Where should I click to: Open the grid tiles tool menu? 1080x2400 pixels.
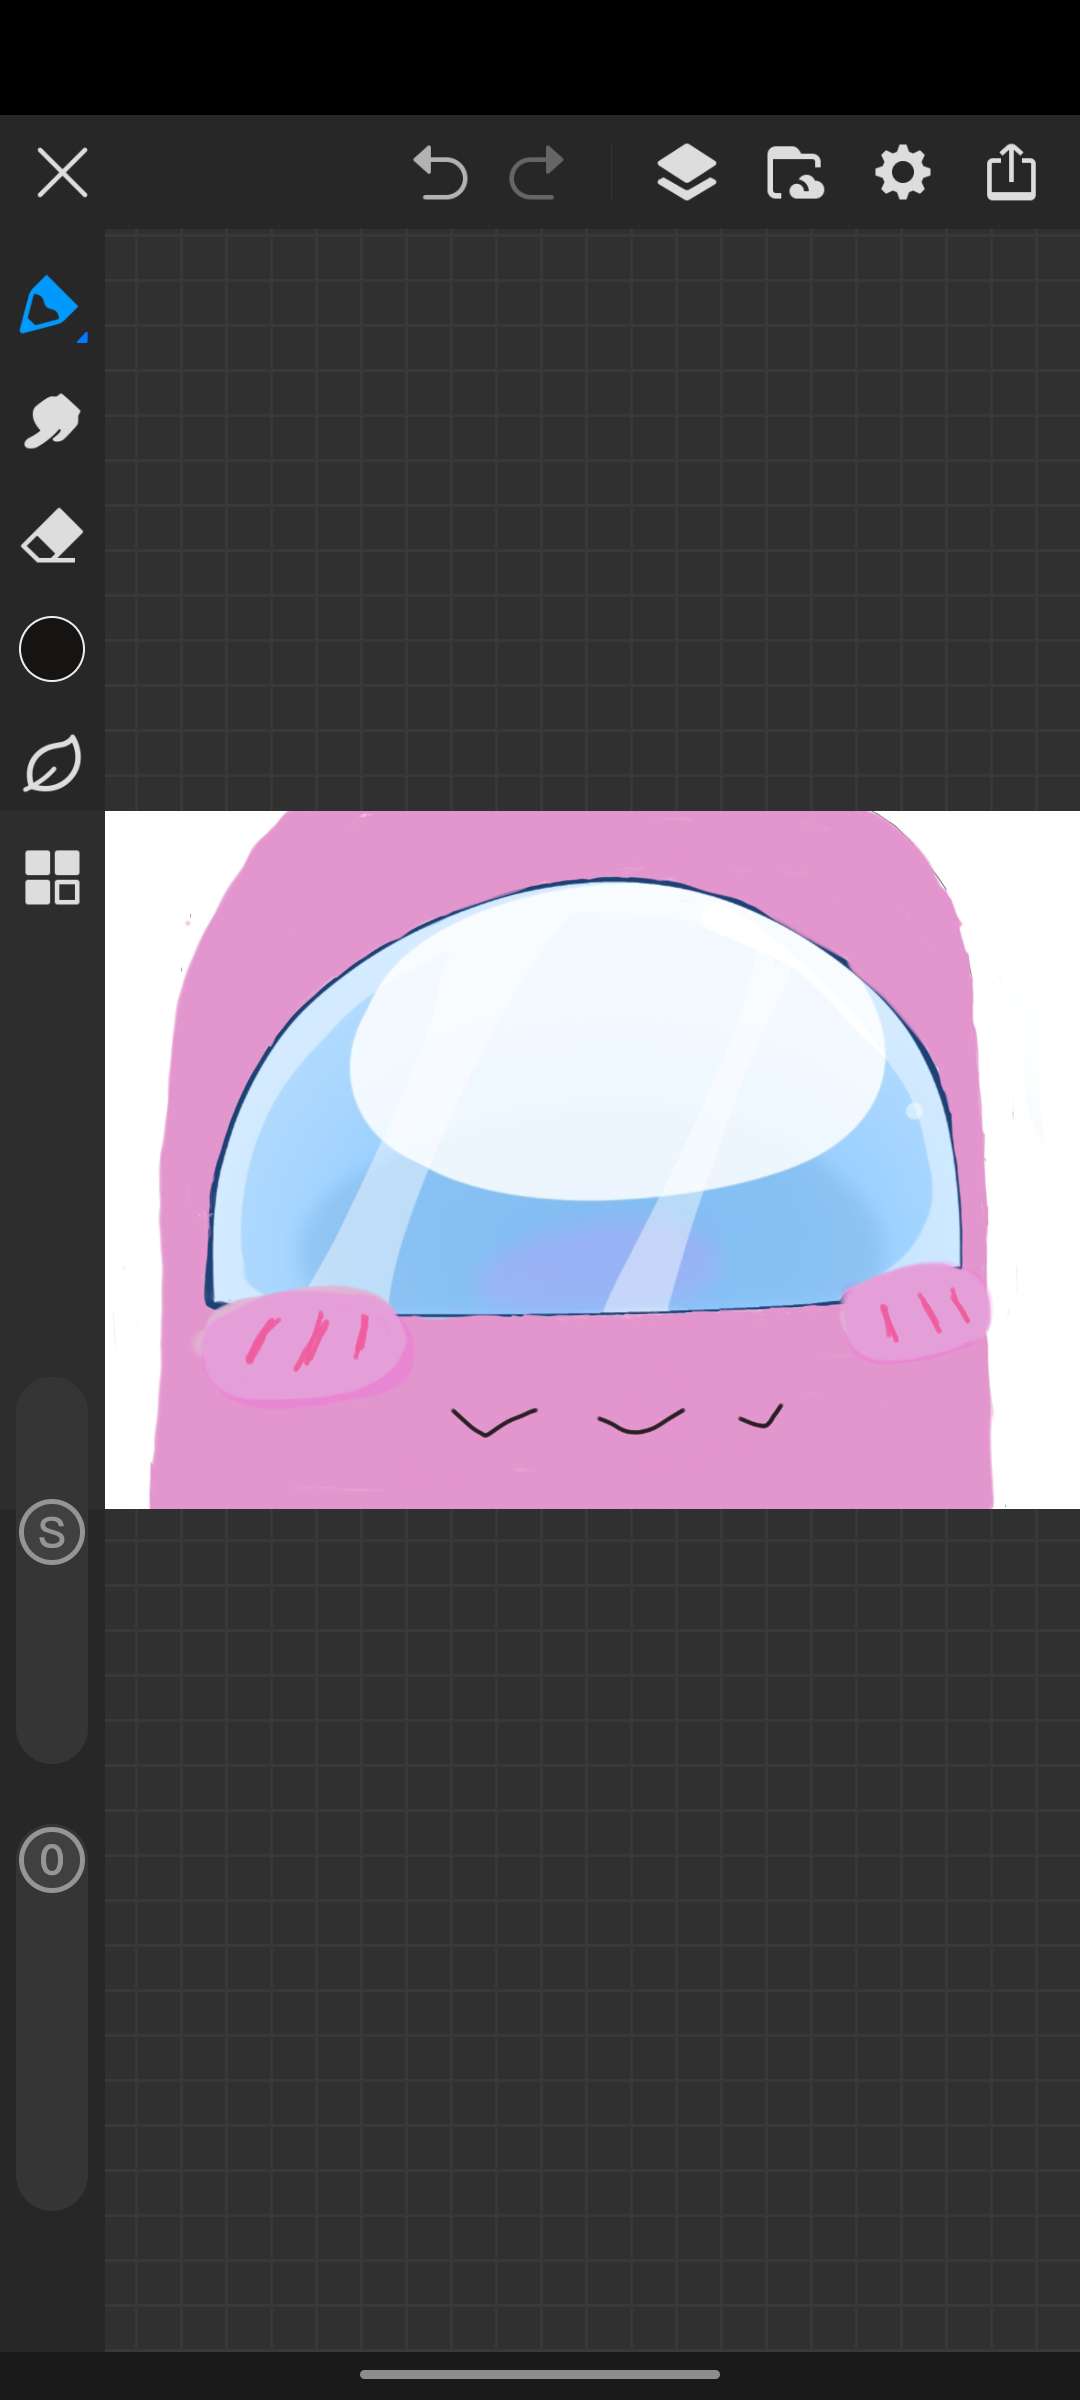pos(52,878)
